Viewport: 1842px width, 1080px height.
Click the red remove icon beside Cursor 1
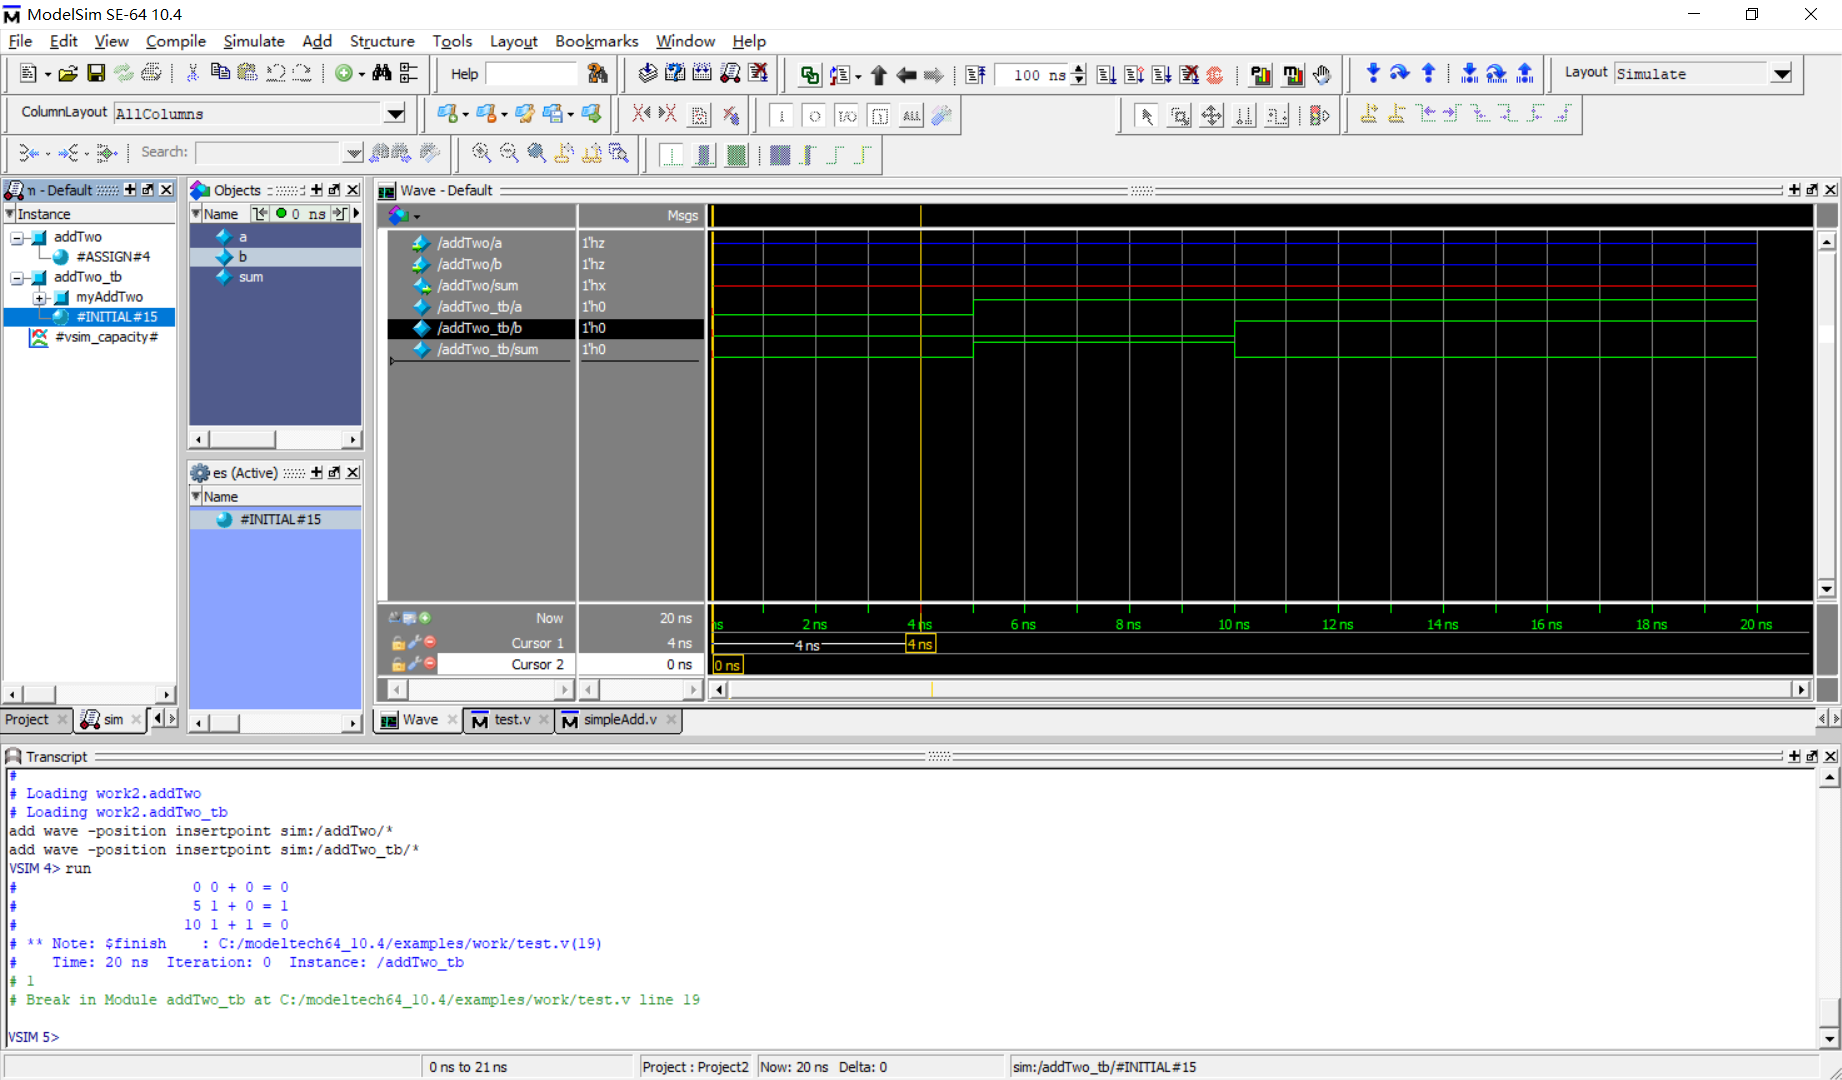tap(430, 642)
